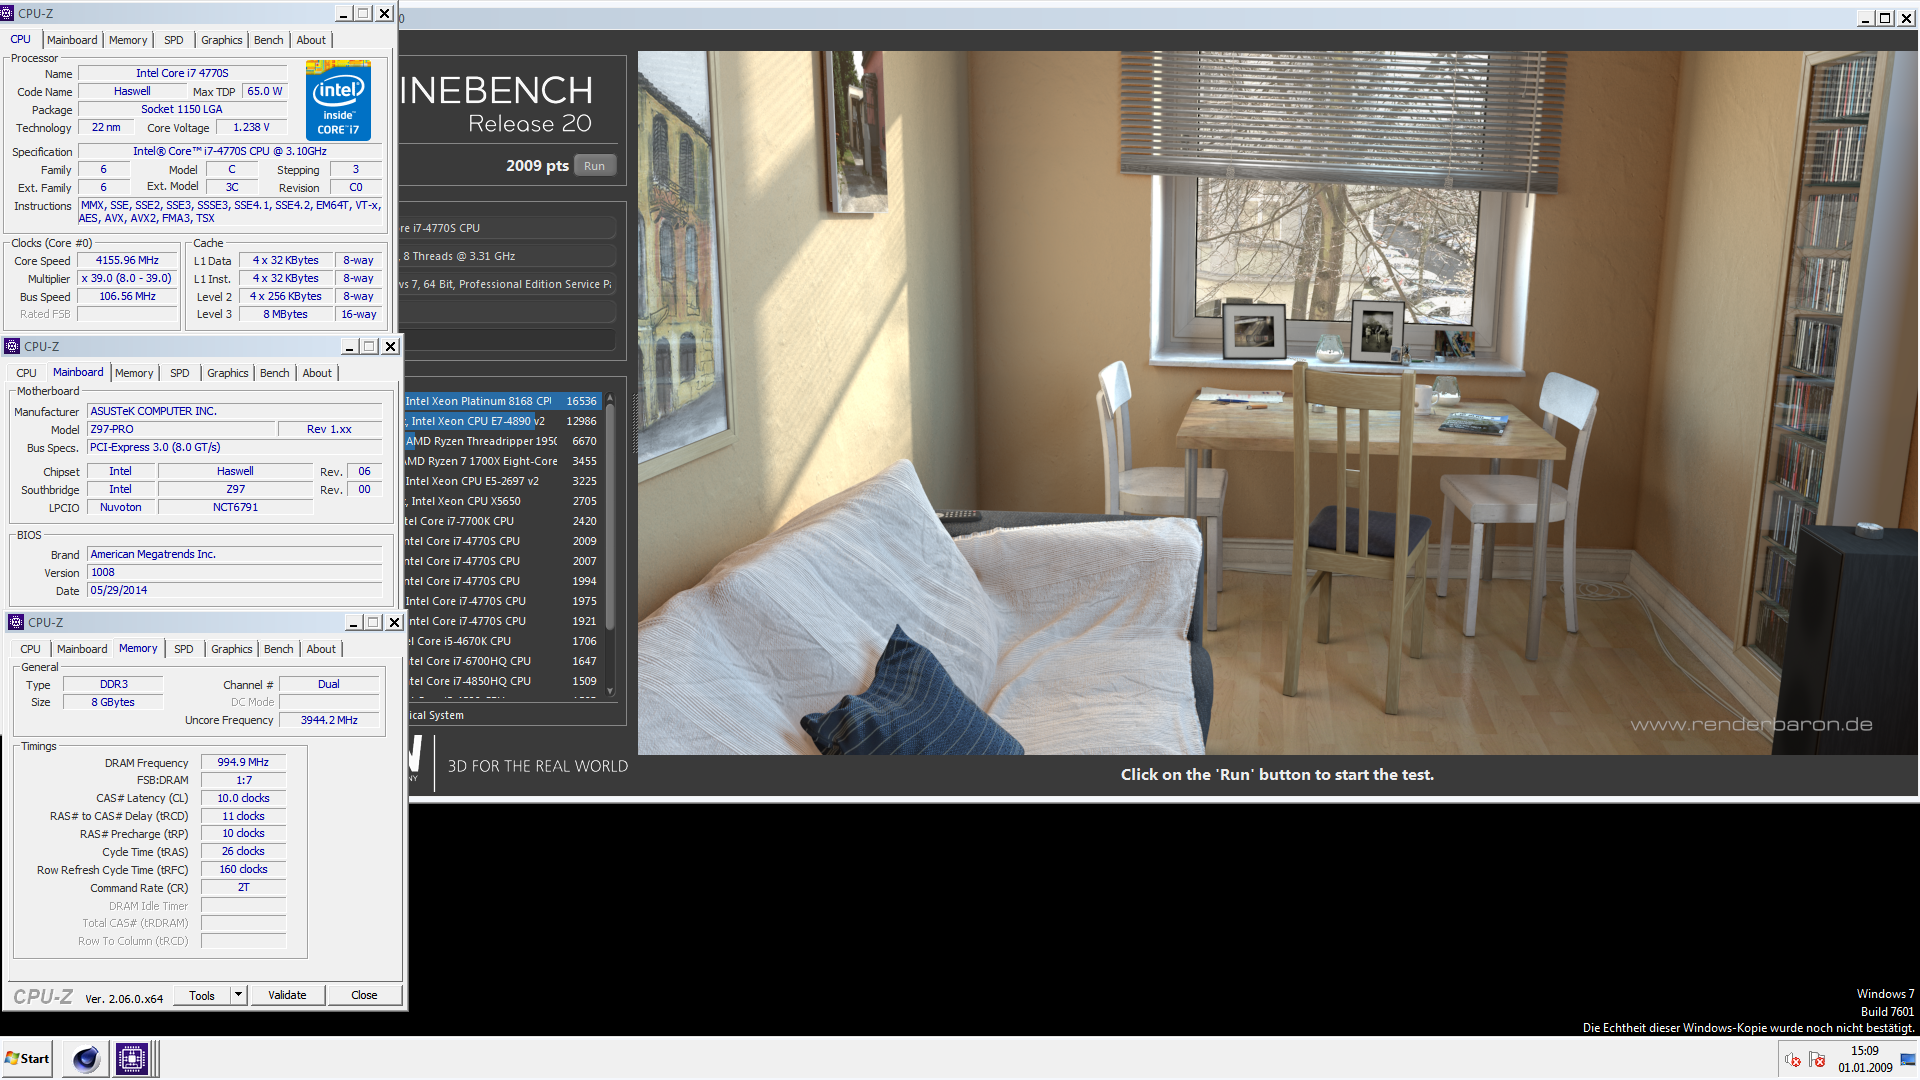The width and height of the screenshot is (1920, 1080).
Task: Click the BIOS Date field 05/29/2014
Action: pos(234,590)
